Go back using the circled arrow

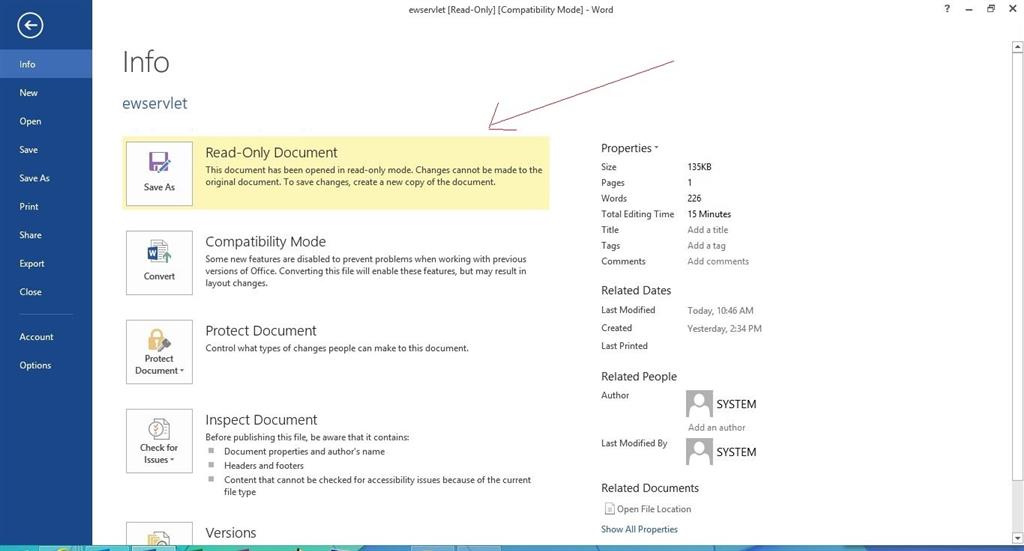point(30,26)
